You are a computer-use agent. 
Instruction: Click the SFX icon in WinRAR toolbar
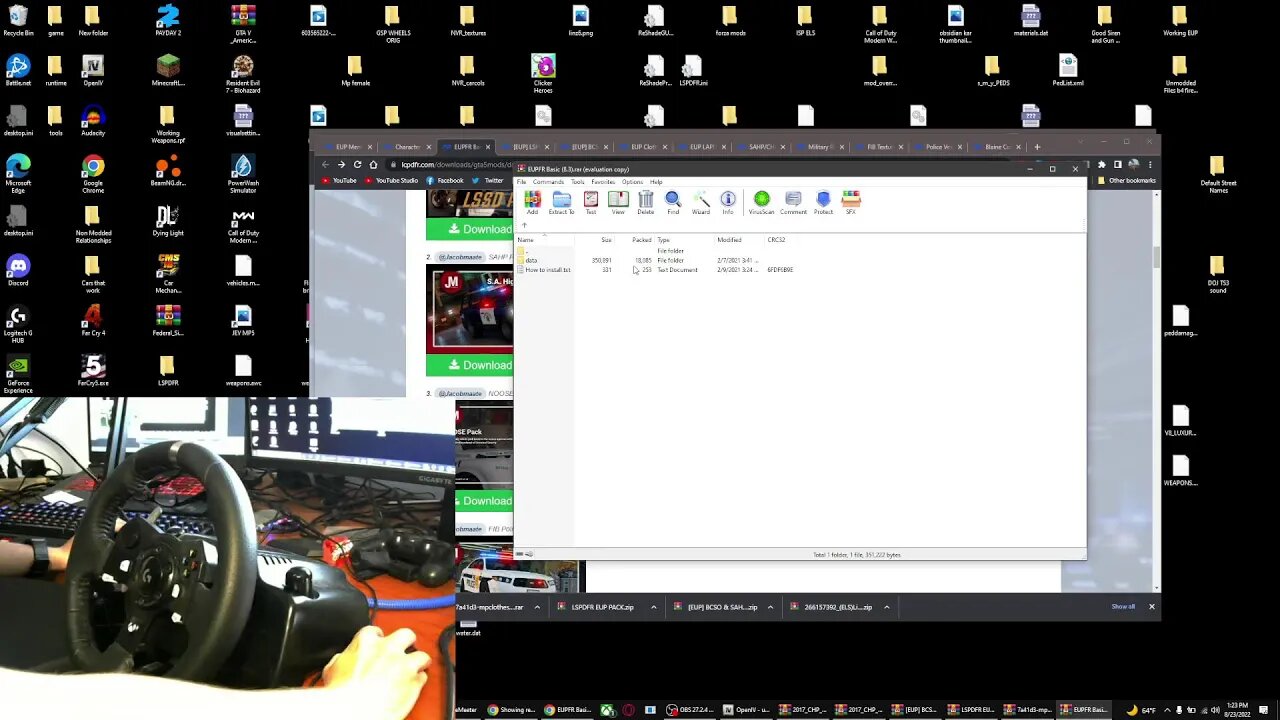point(851,203)
